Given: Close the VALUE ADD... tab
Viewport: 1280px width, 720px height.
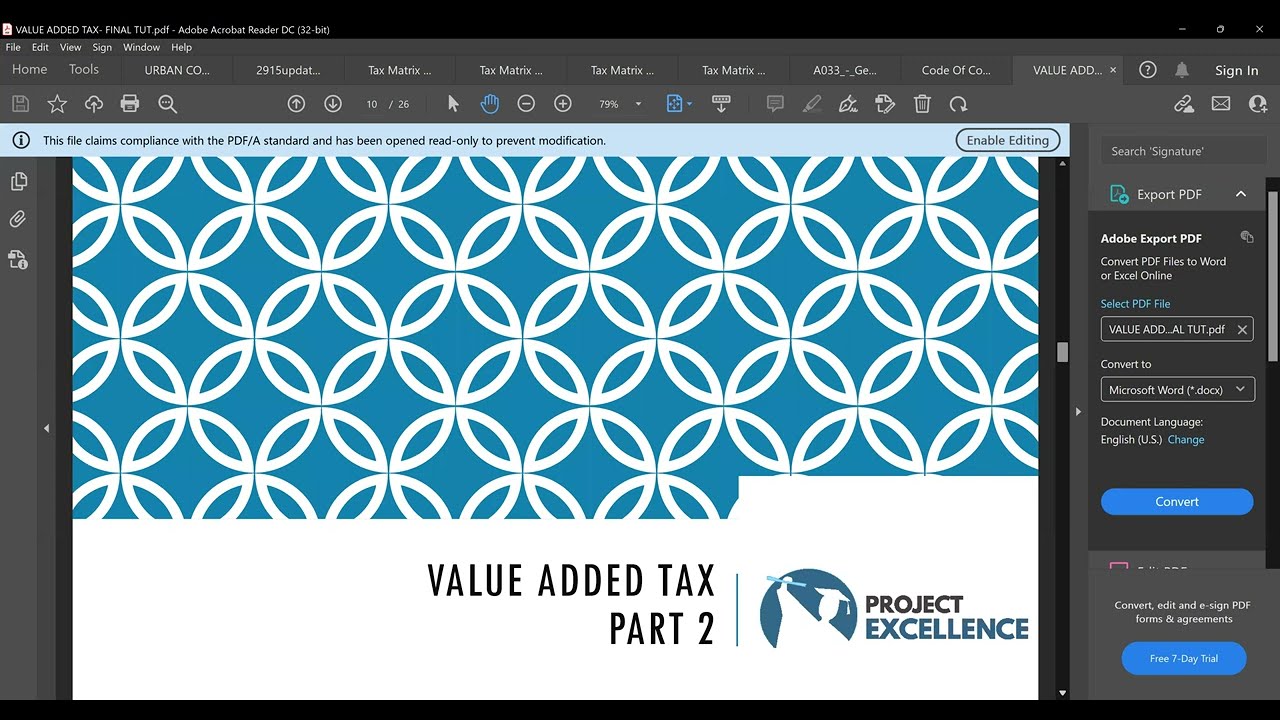Looking at the screenshot, I should [x=1114, y=70].
